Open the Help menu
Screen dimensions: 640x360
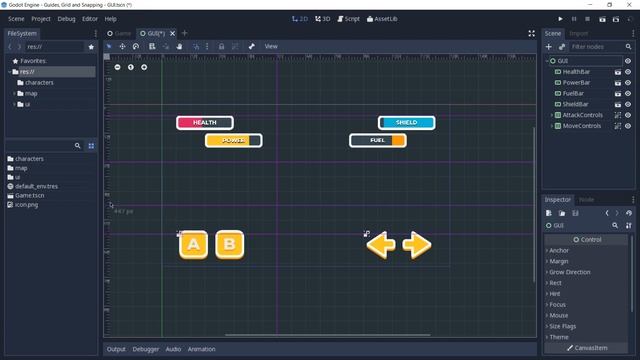click(110, 19)
